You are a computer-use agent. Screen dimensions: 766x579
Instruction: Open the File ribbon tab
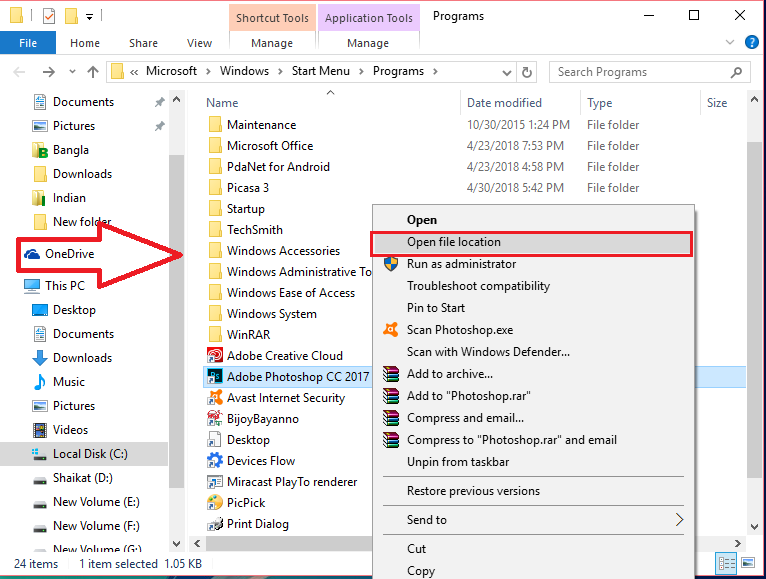pyautogui.click(x=28, y=43)
